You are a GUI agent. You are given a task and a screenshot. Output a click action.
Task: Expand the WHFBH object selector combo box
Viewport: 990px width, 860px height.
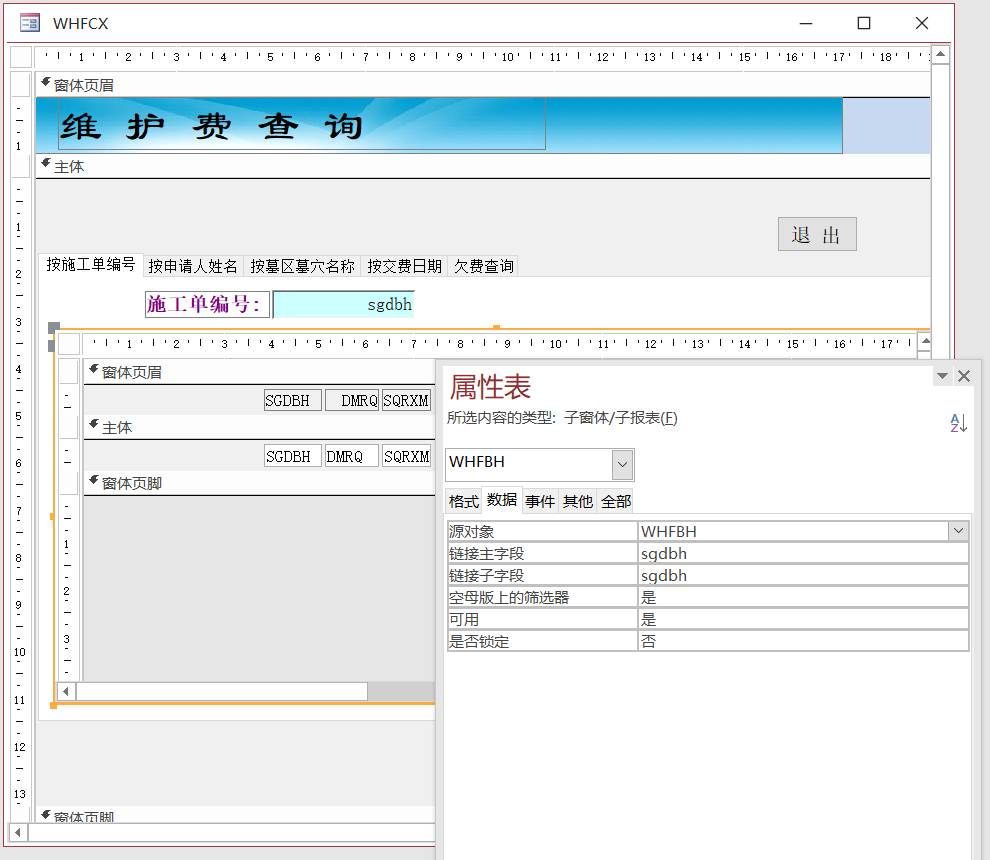tap(622, 465)
